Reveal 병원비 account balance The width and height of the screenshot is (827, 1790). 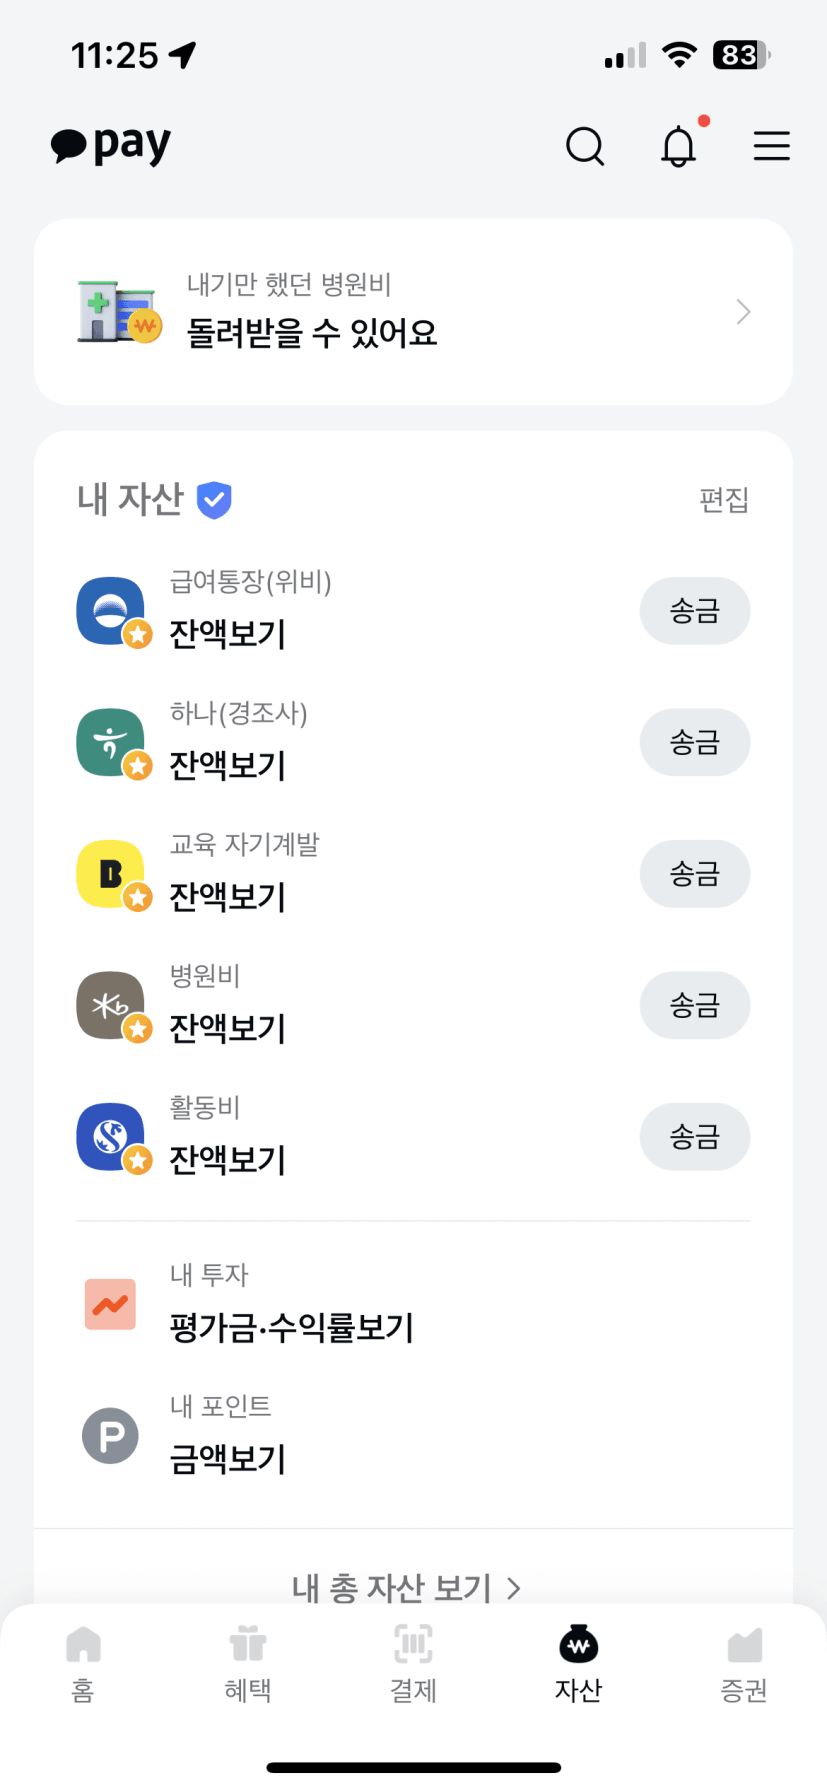[228, 1028]
